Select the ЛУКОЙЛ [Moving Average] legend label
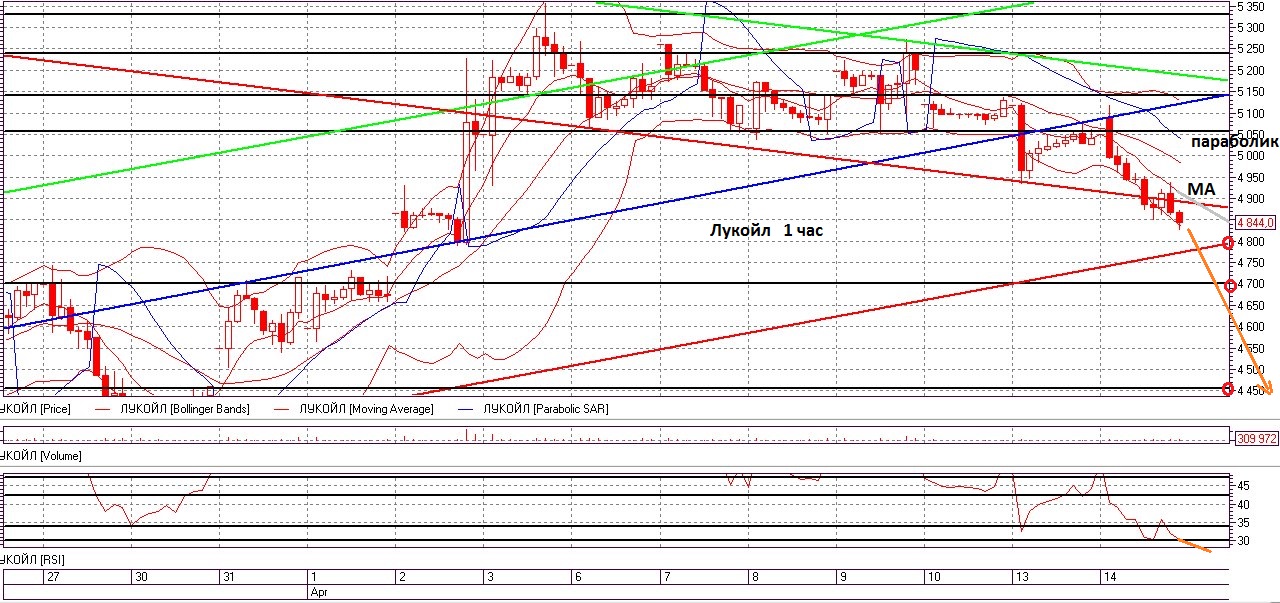This screenshot has height=603, width=1280. (369, 409)
